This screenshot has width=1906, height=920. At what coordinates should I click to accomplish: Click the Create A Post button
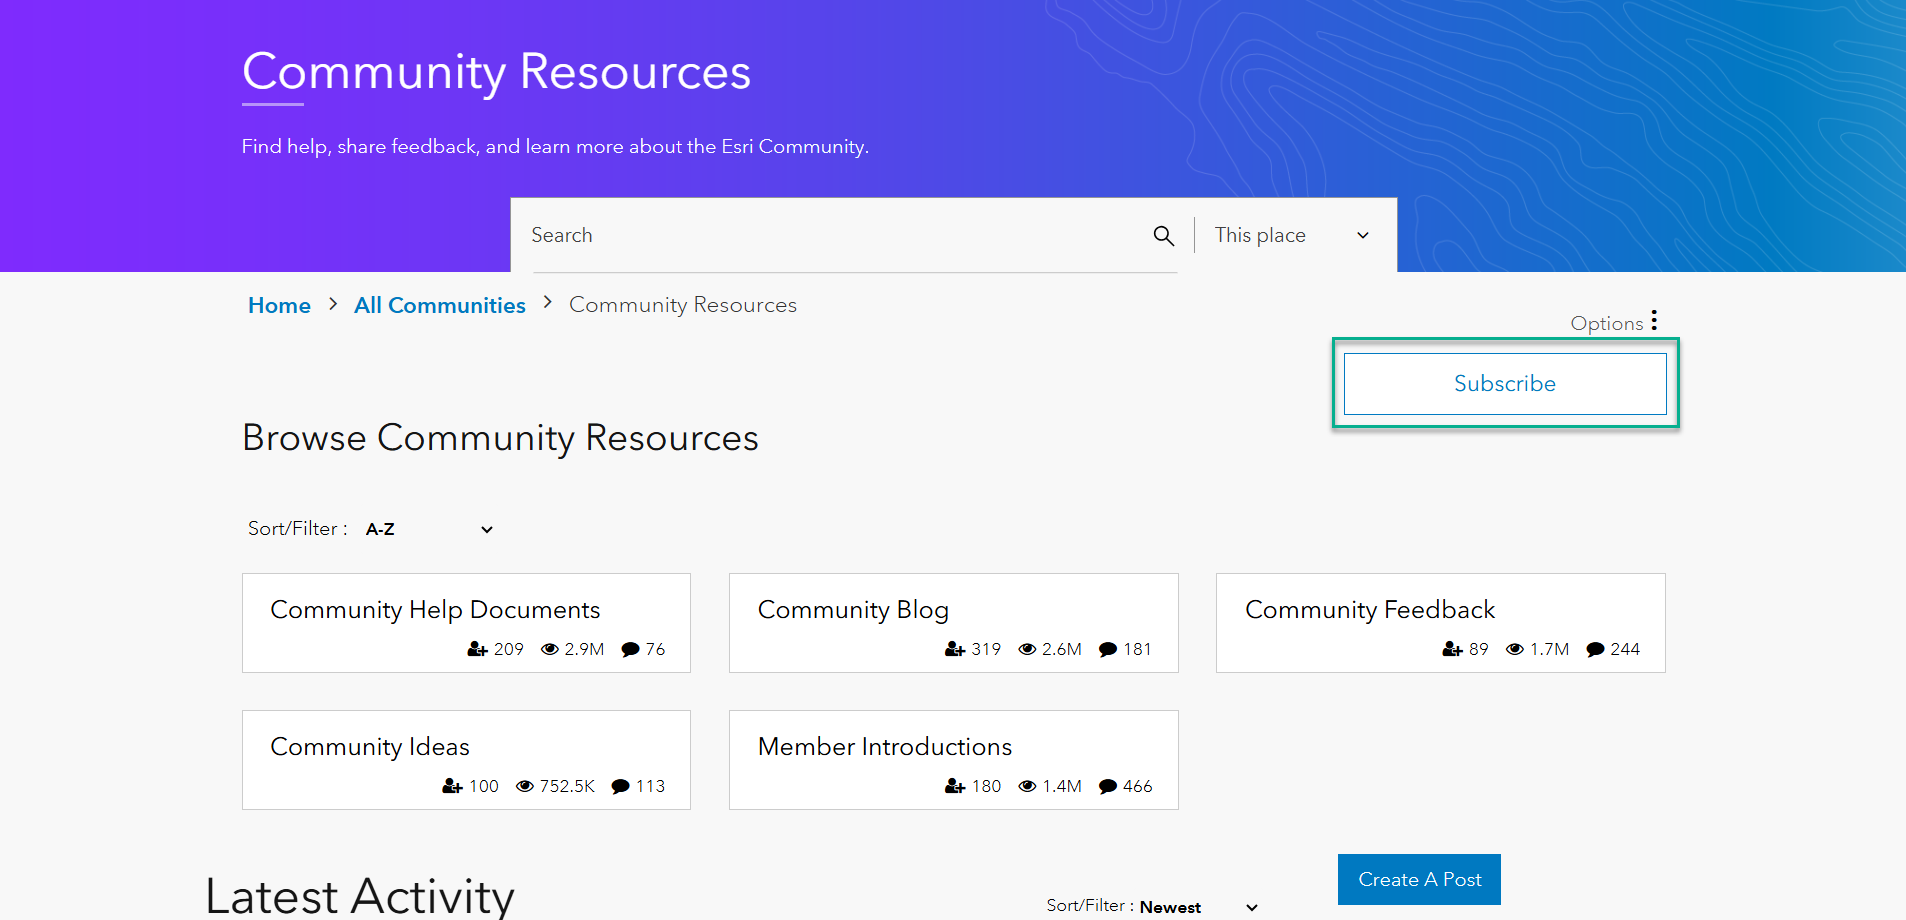(x=1418, y=879)
